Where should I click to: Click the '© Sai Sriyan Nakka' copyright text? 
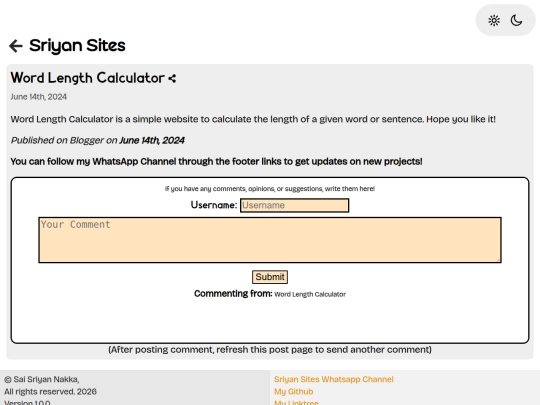pyautogui.click(x=42, y=379)
